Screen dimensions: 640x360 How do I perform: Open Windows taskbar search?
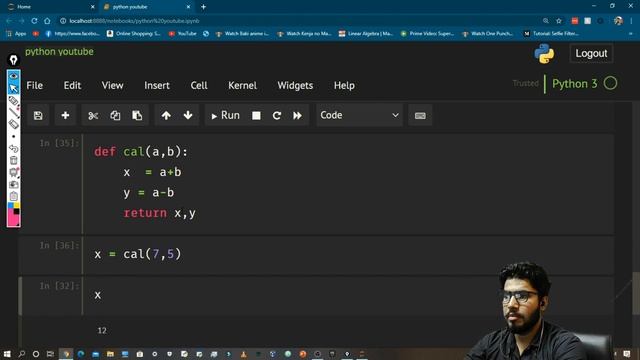pos(22,354)
